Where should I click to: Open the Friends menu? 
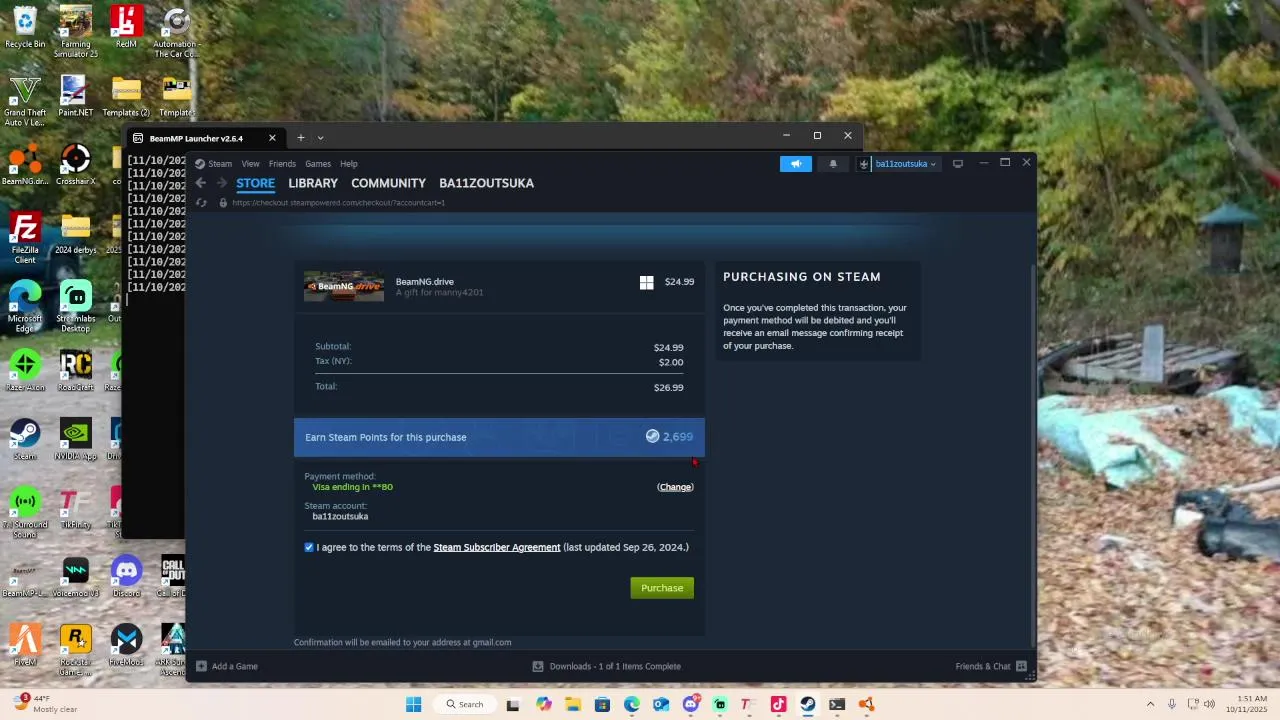(282, 164)
